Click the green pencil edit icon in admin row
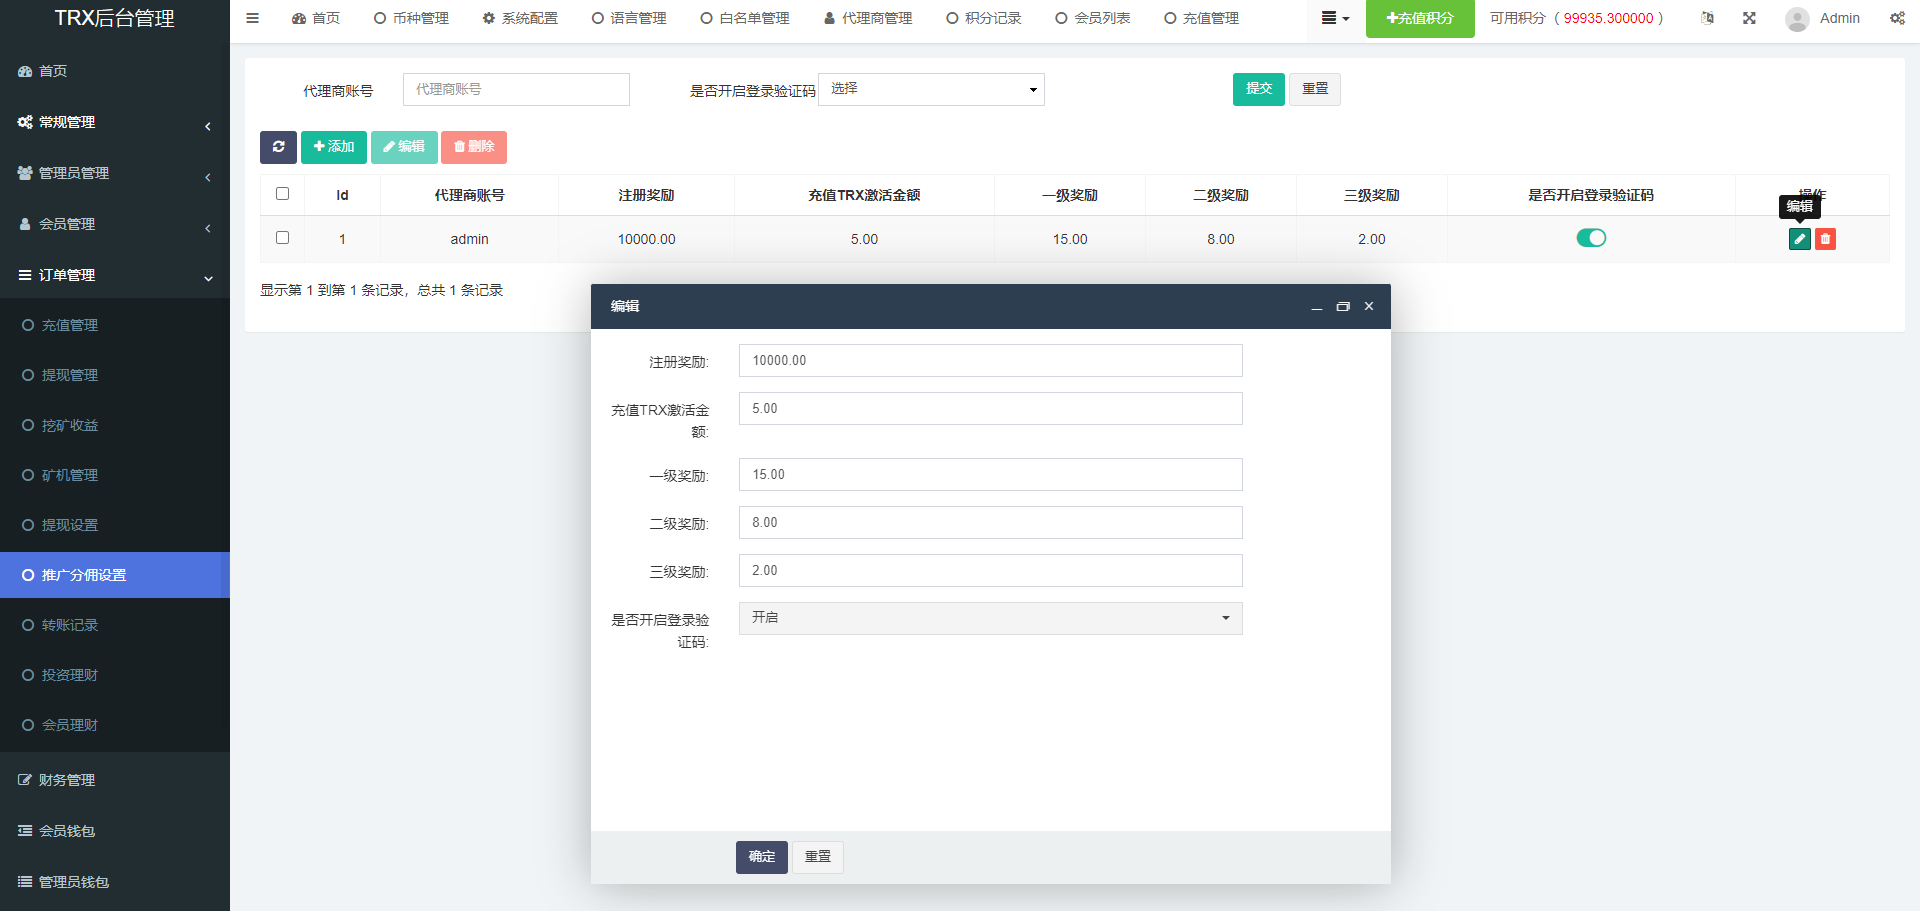 (1799, 239)
